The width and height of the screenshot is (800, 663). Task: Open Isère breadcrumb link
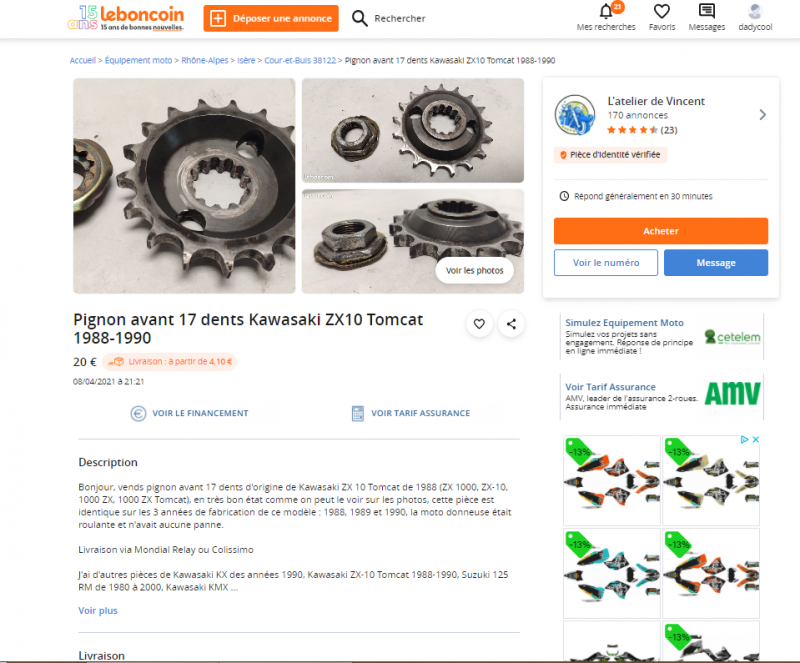click(x=246, y=60)
